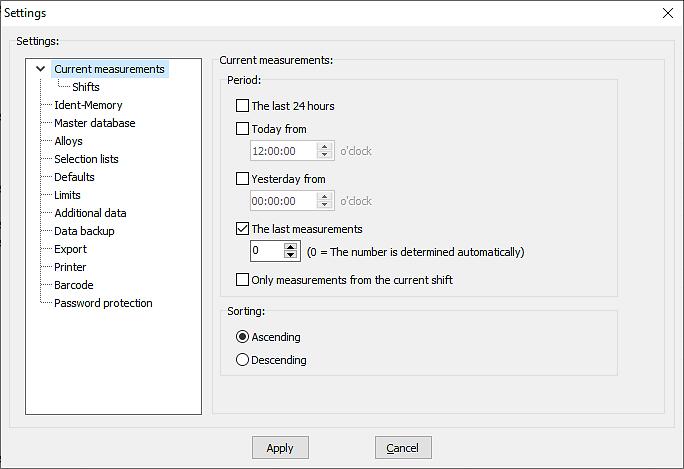
Task: Select Master database in the tree
Action: coord(94,123)
